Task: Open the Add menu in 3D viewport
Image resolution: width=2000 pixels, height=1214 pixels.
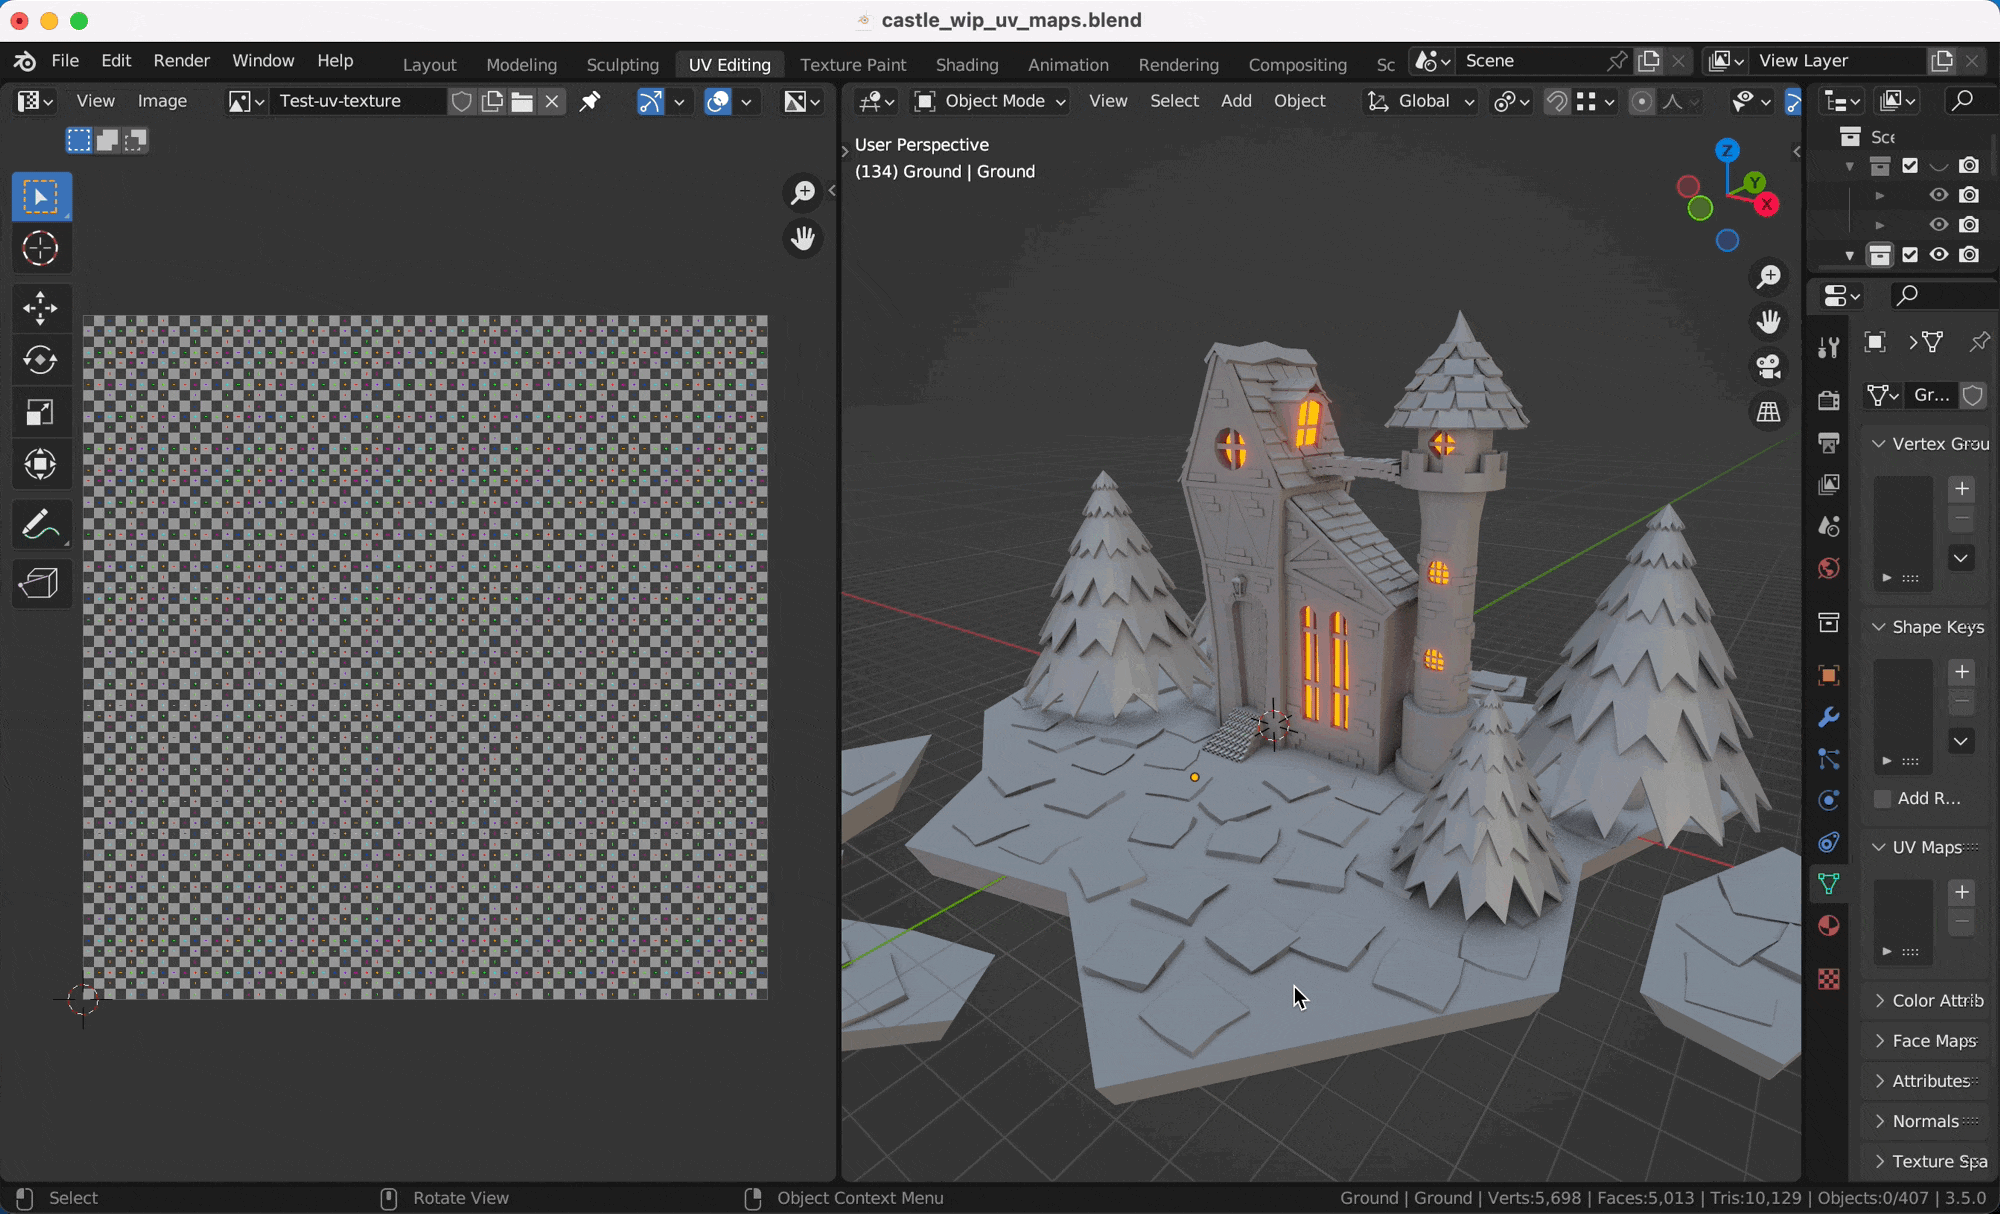Action: tap(1236, 101)
